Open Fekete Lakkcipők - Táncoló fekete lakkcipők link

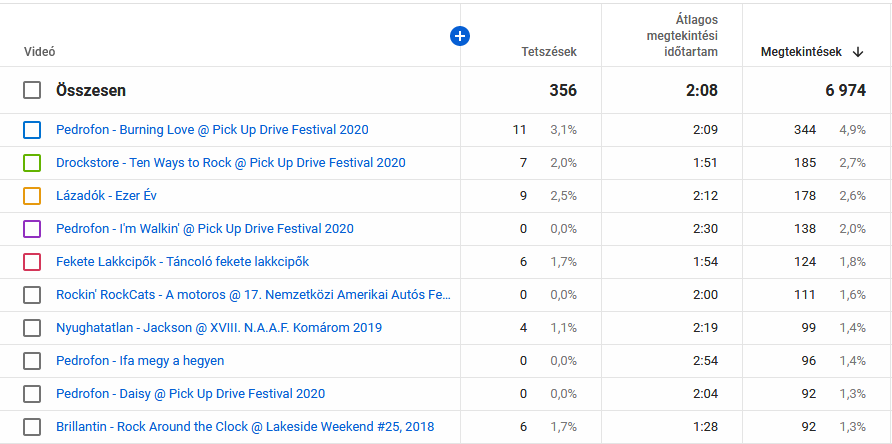click(182, 262)
